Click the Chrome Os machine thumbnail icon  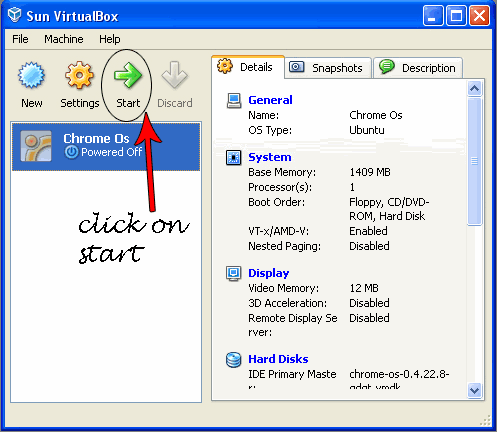[36, 146]
